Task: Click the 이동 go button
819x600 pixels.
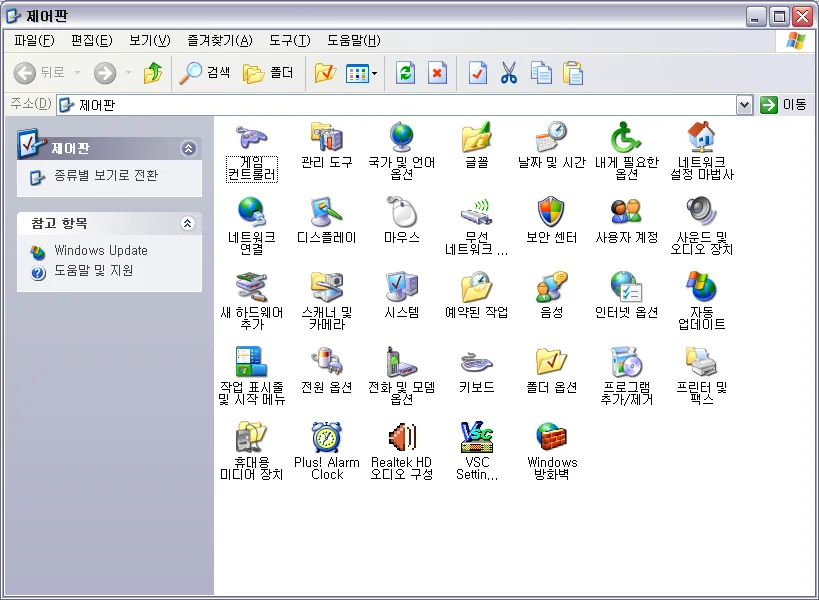Action: coord(783,105)
